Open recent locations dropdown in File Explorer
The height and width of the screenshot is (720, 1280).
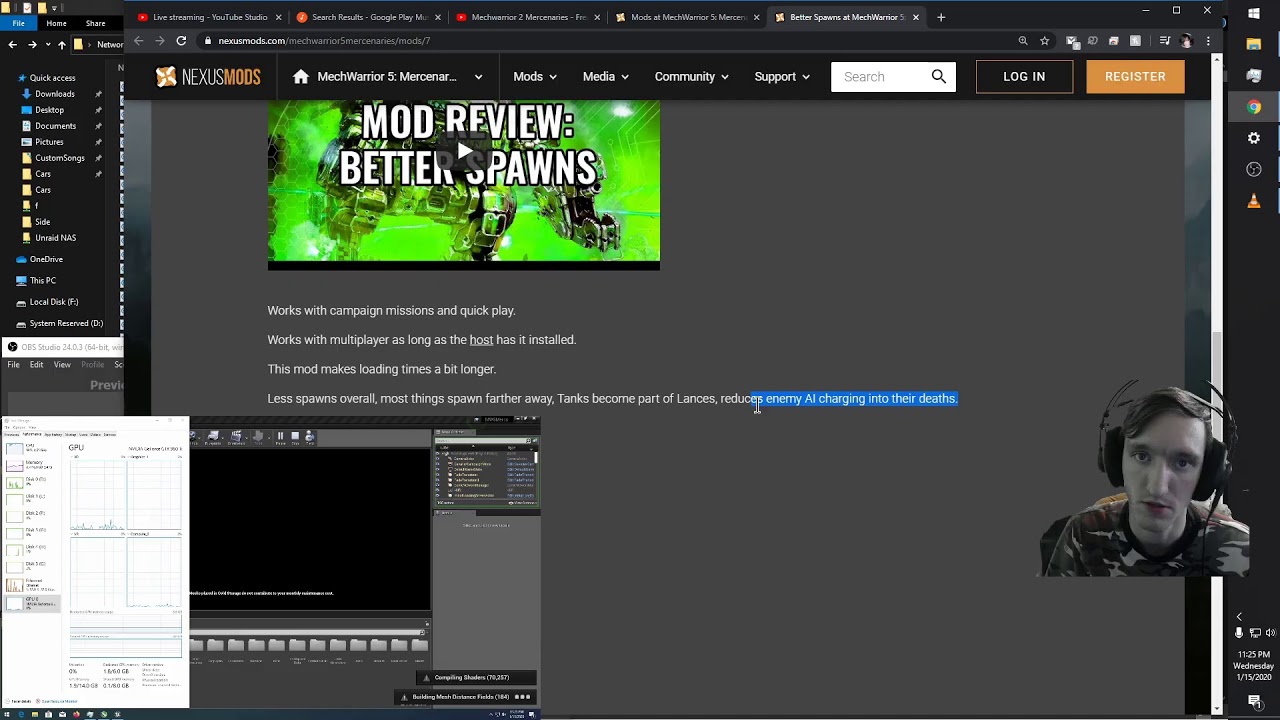coord(47,44)
